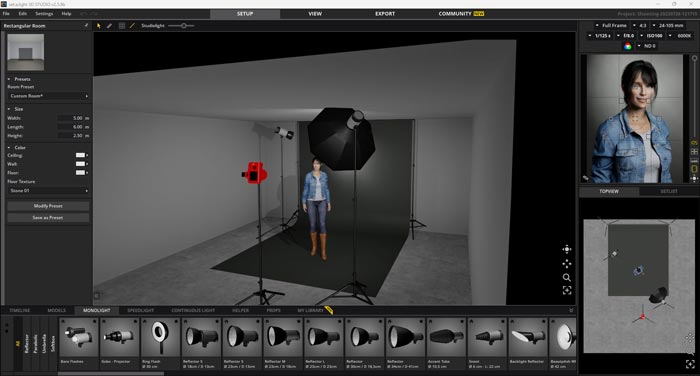Image resolution: width=700 pixels, height=376 pixels.
Task: Click the fit-view icon in topview panel
Action: click(x=690, y=364)
